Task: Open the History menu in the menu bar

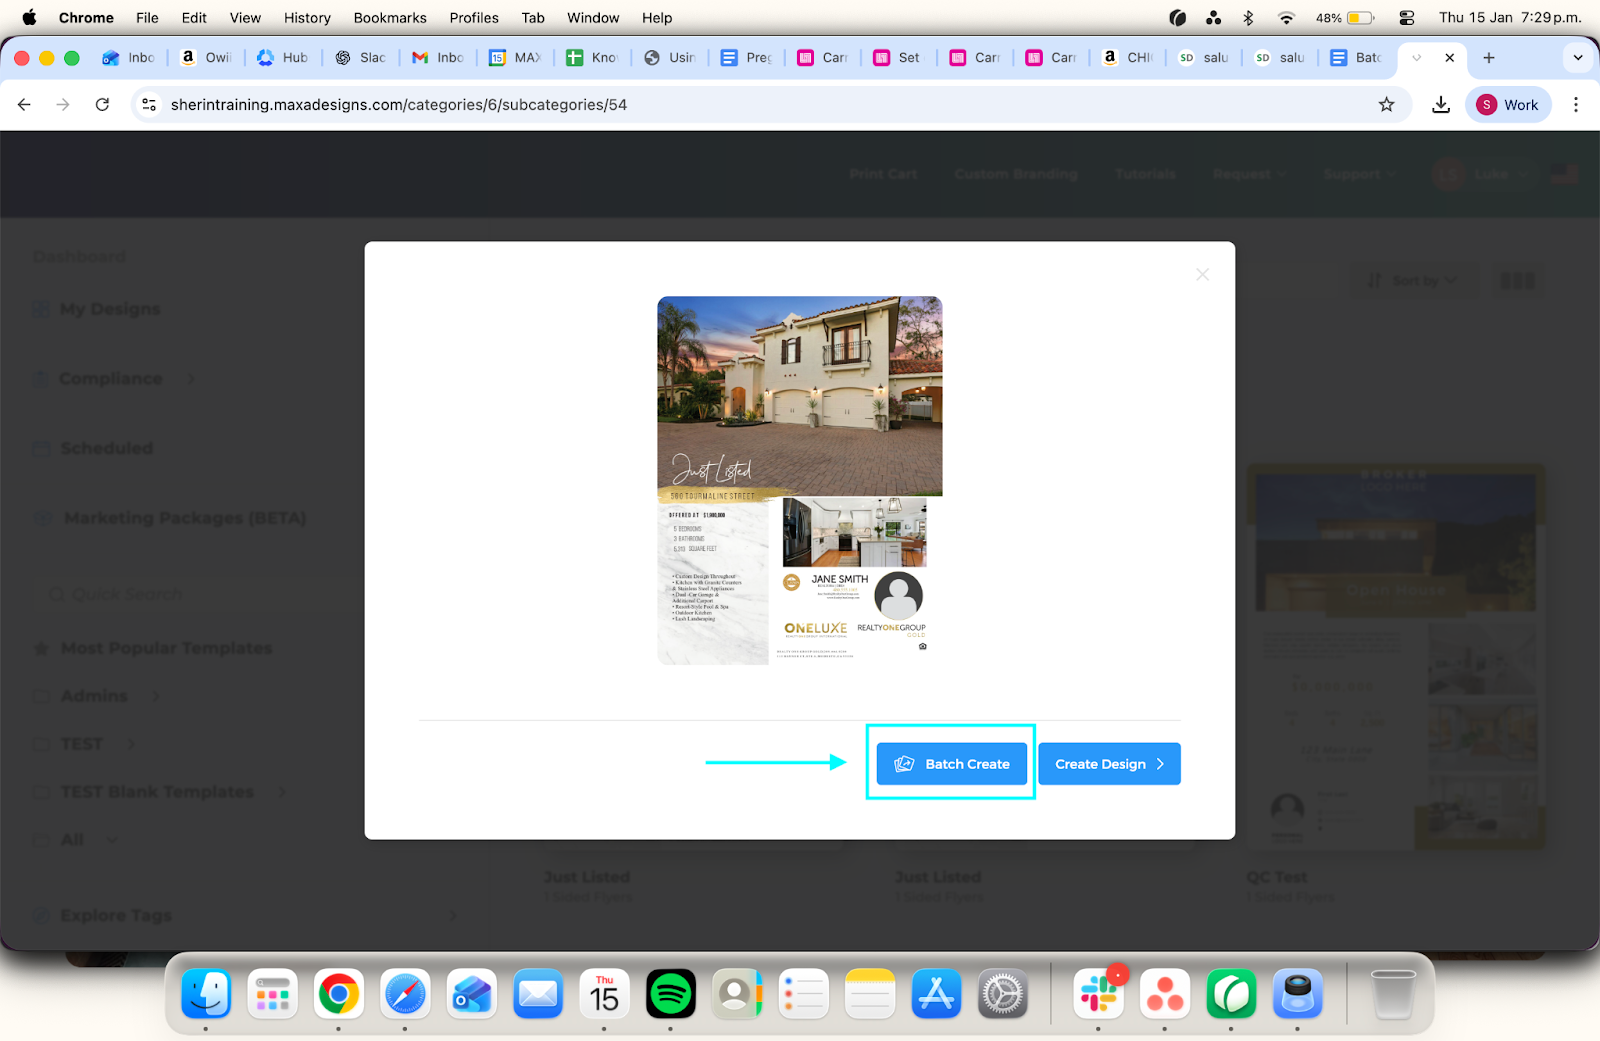Action: click(307, 18)
